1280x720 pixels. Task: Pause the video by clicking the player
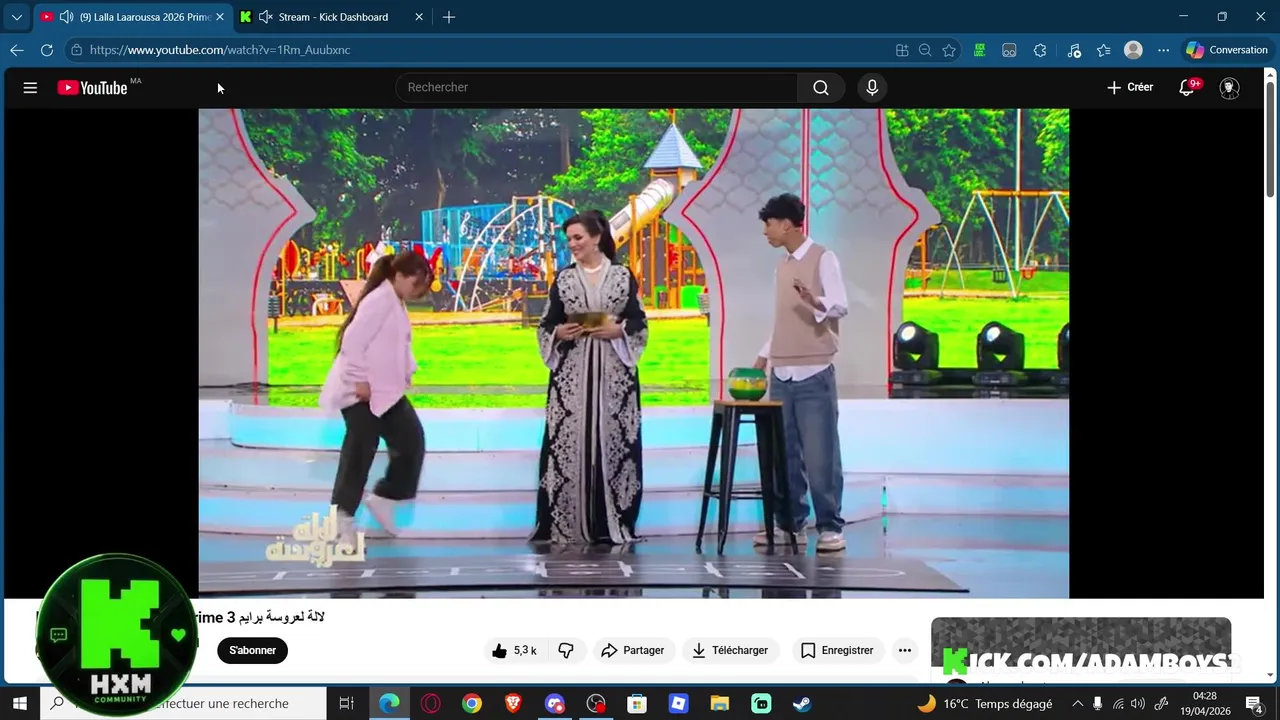click(633, 353)
